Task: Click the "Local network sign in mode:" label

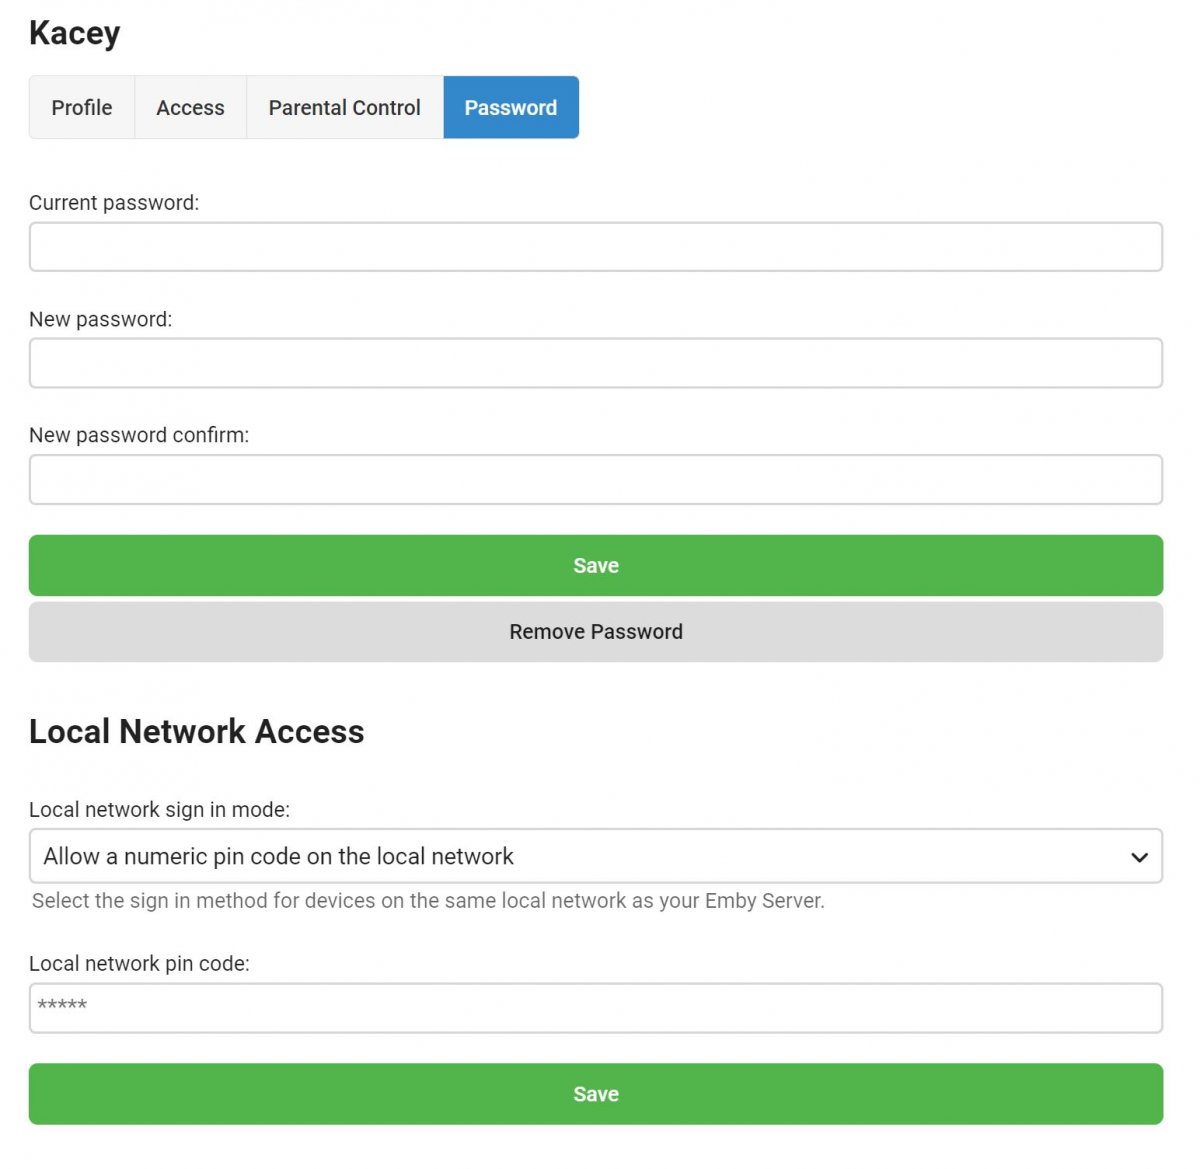Action: (x=159, y=810)
